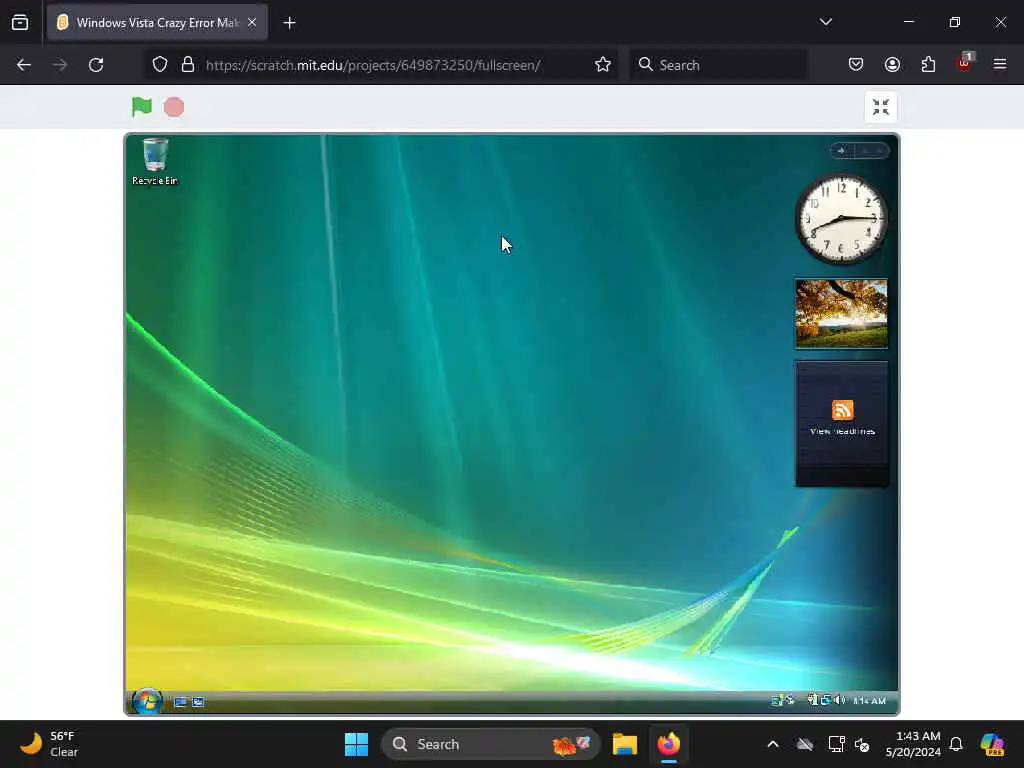
Task: Open the Copilot icon on the taskbar
Action: pyautogui.click(x=992, y=744)
